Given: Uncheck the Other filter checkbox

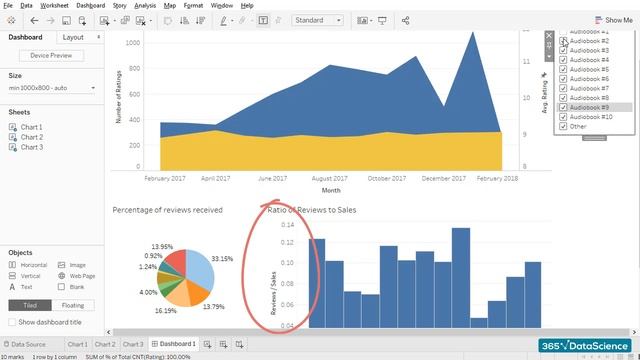Looking at the screenshot, I should [563, 126].
